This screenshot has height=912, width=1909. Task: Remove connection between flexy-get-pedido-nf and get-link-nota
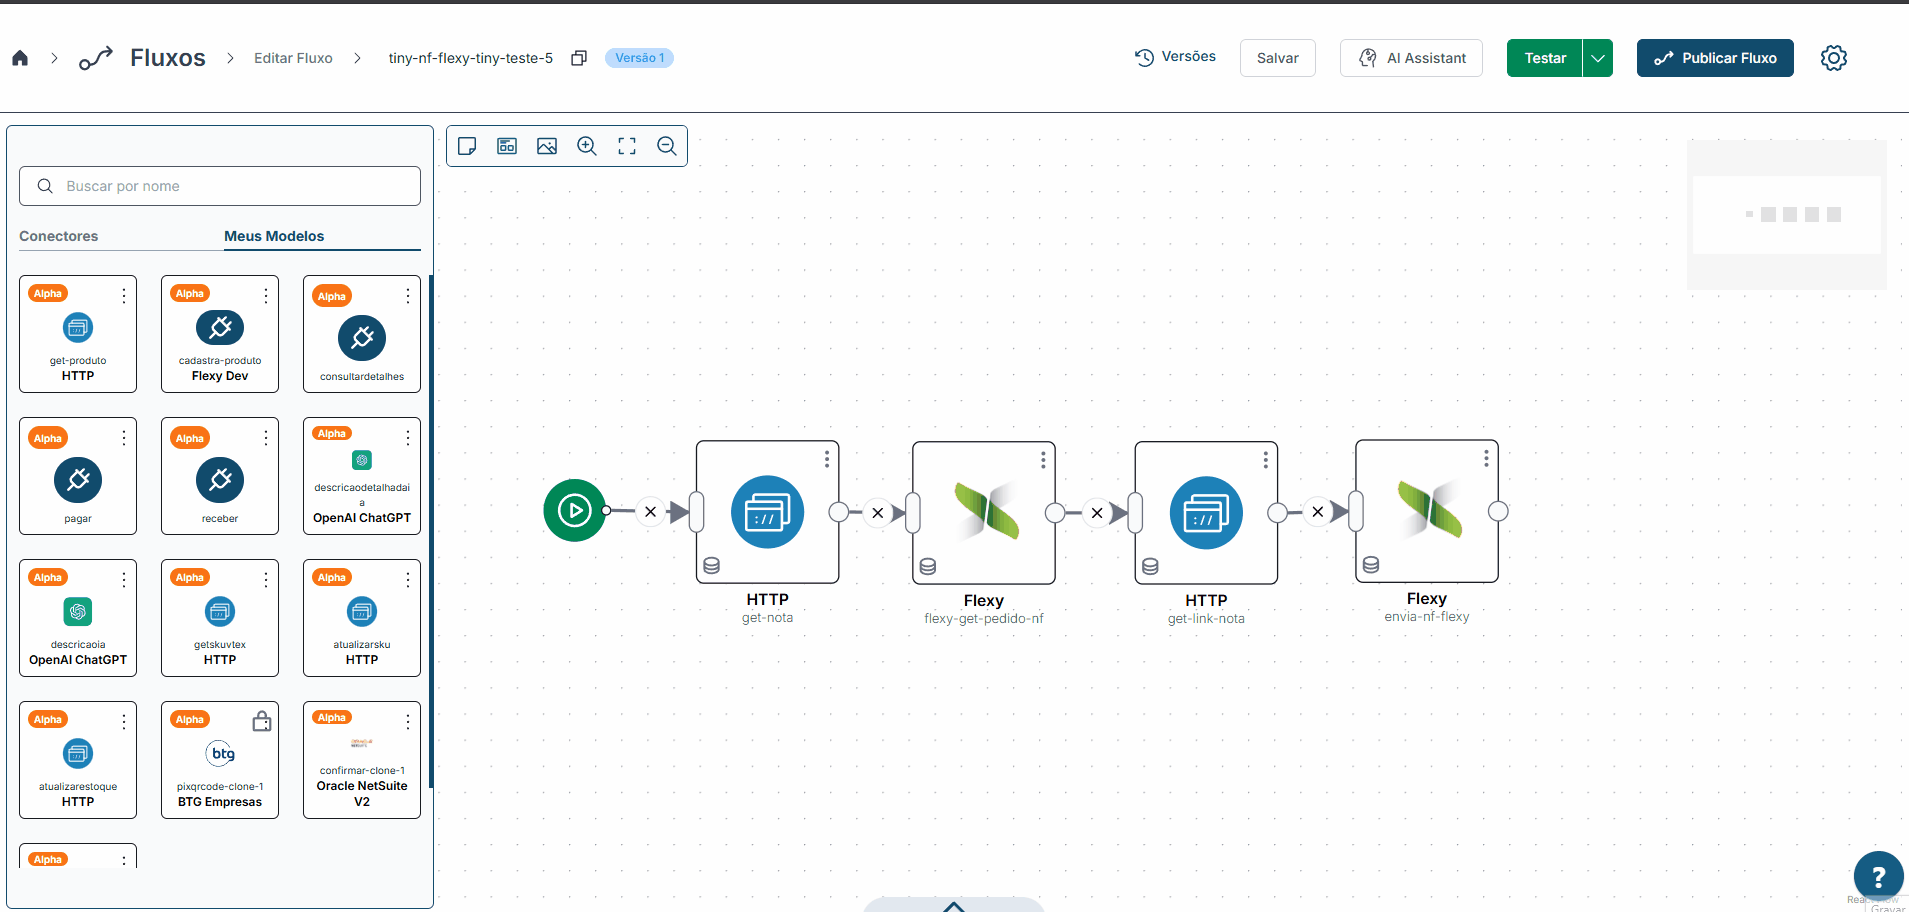1097,513
